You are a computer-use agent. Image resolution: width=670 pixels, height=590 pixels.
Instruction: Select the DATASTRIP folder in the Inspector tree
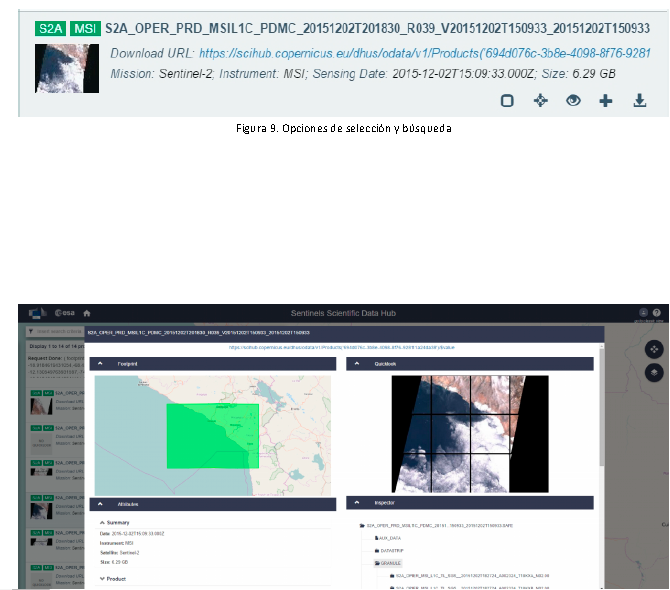(x=389, y=551)
